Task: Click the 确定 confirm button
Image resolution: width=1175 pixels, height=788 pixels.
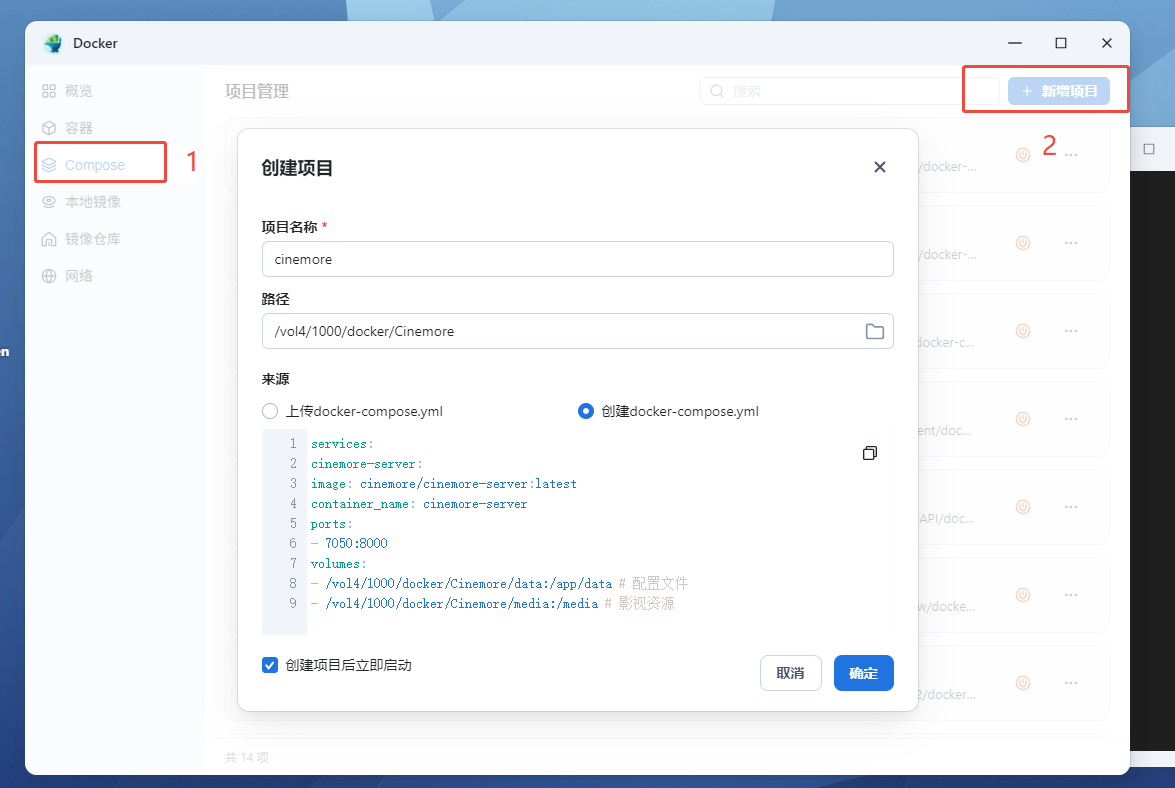Action: point(863,673)
